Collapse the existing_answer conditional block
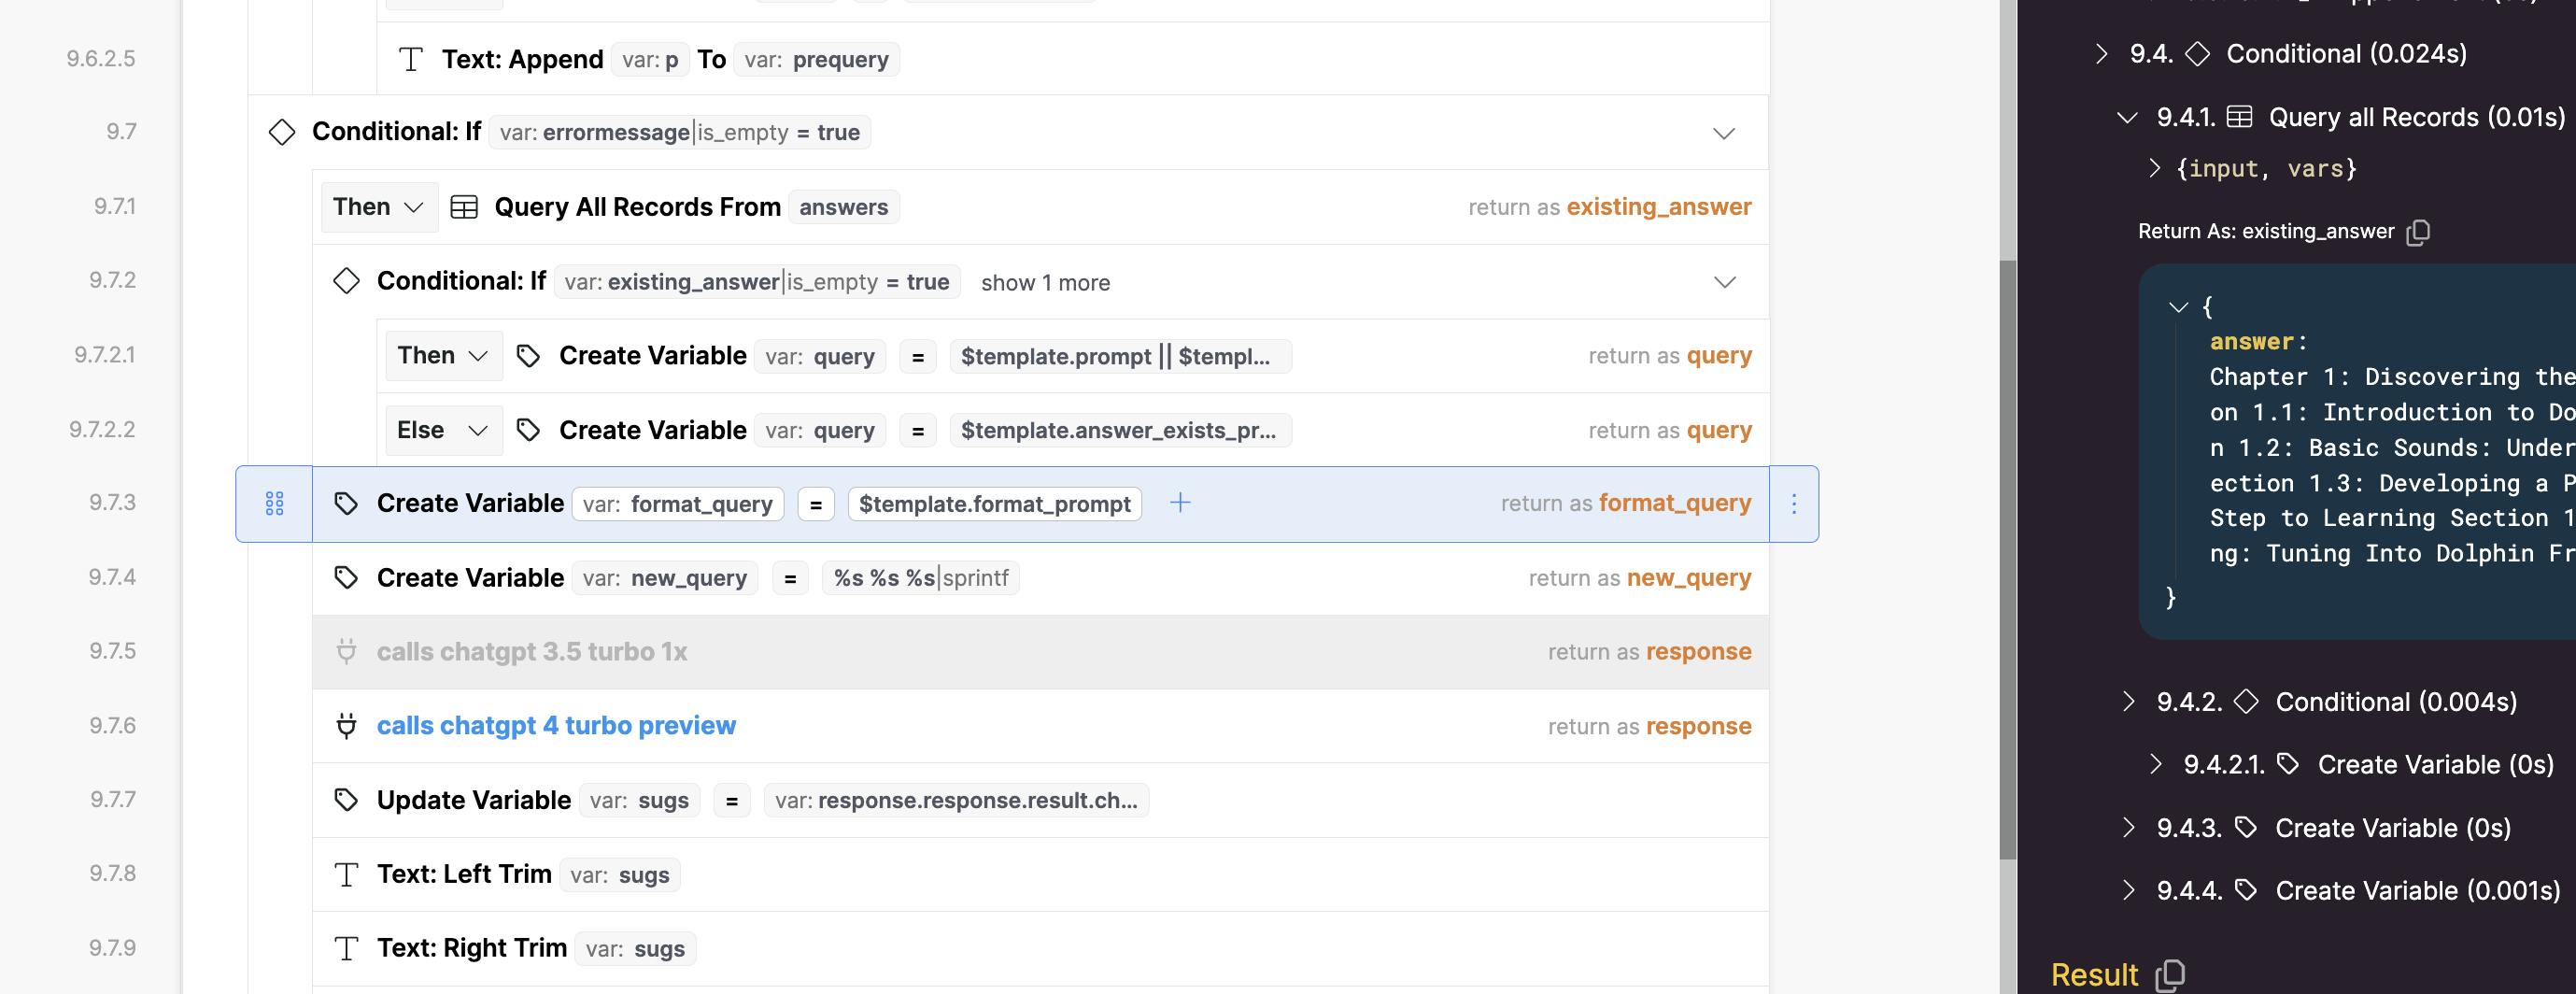2576x994 pixels. pos(1724,282)
